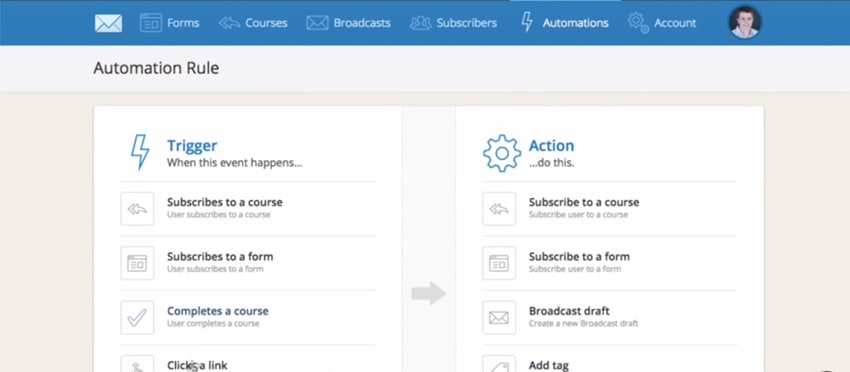Viewport: 850px width, 372px height.
Task: Click 'User subscribes to a form' description
Action: coord(215,269)
